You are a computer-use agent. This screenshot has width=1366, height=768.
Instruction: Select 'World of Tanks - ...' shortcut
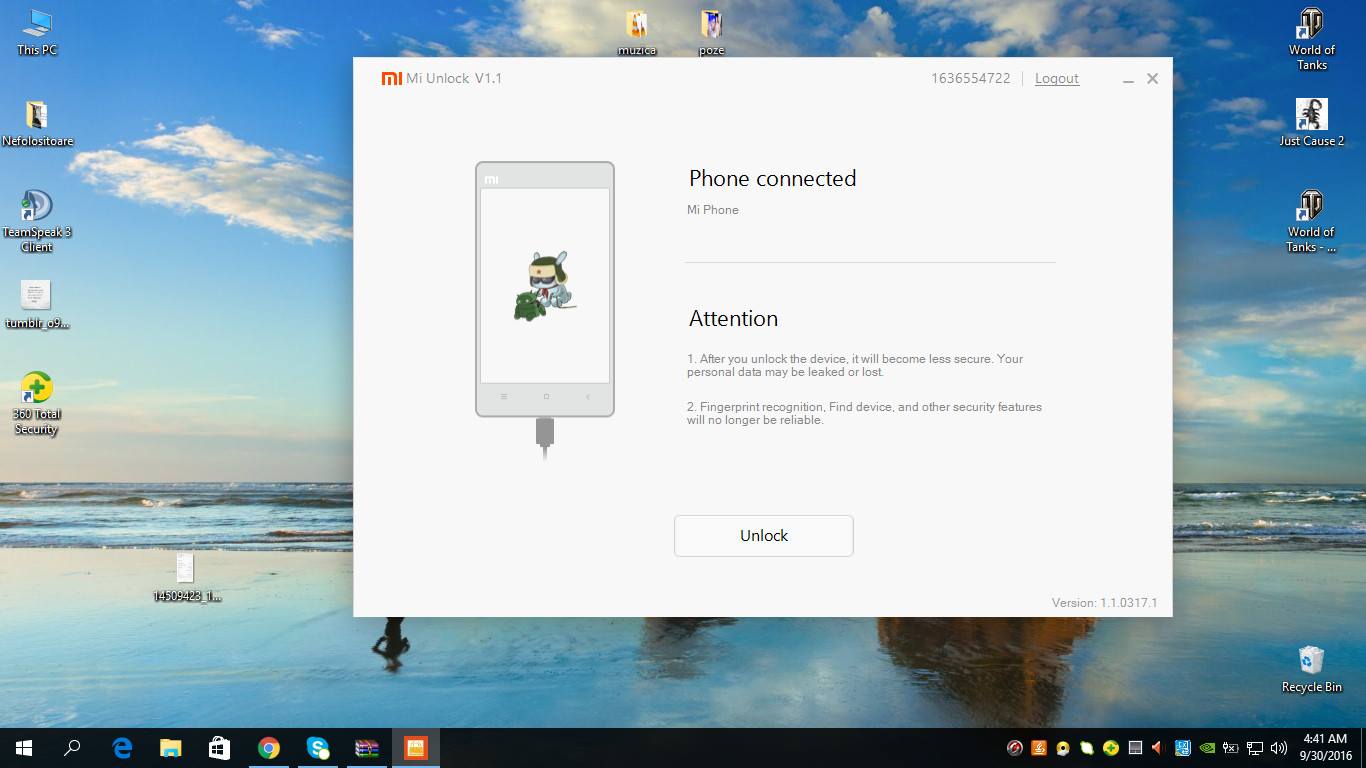(x=1311, y=221)
